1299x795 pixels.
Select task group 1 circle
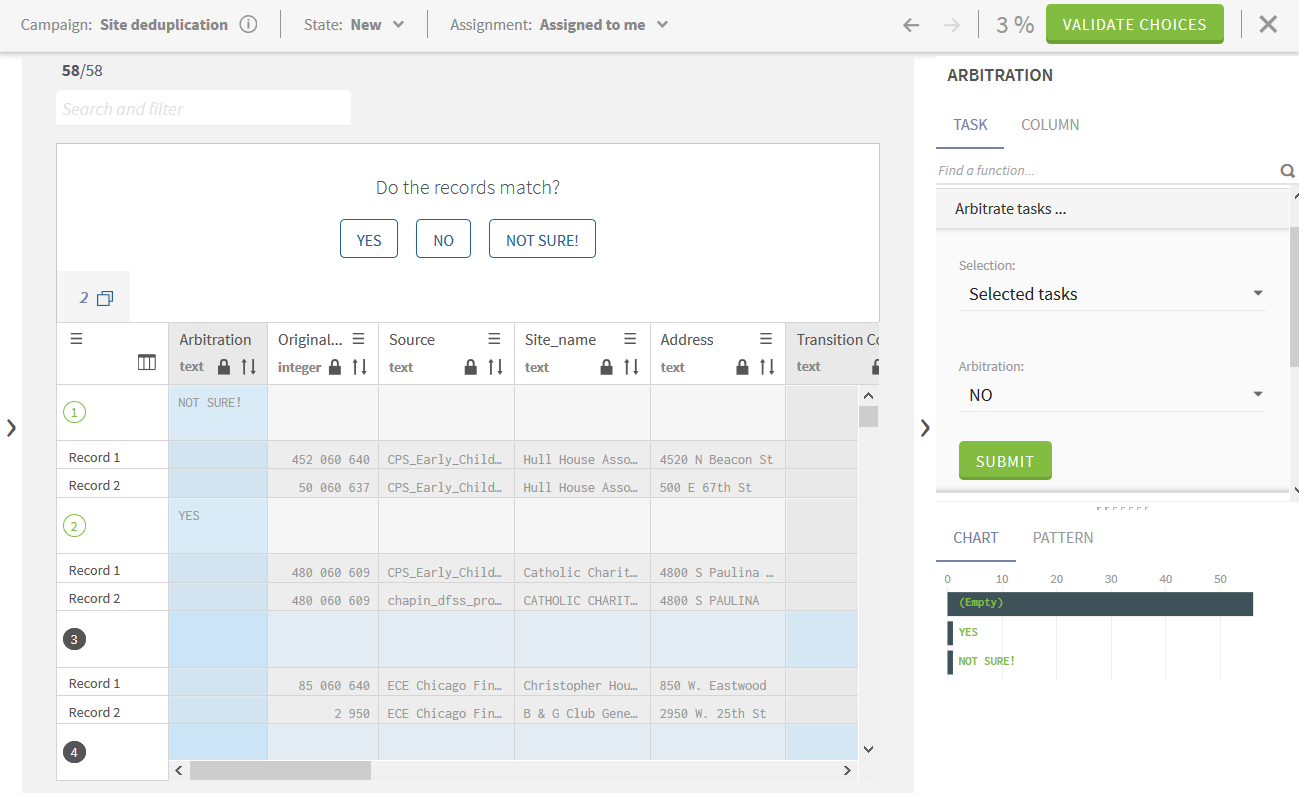click(75, 412)
